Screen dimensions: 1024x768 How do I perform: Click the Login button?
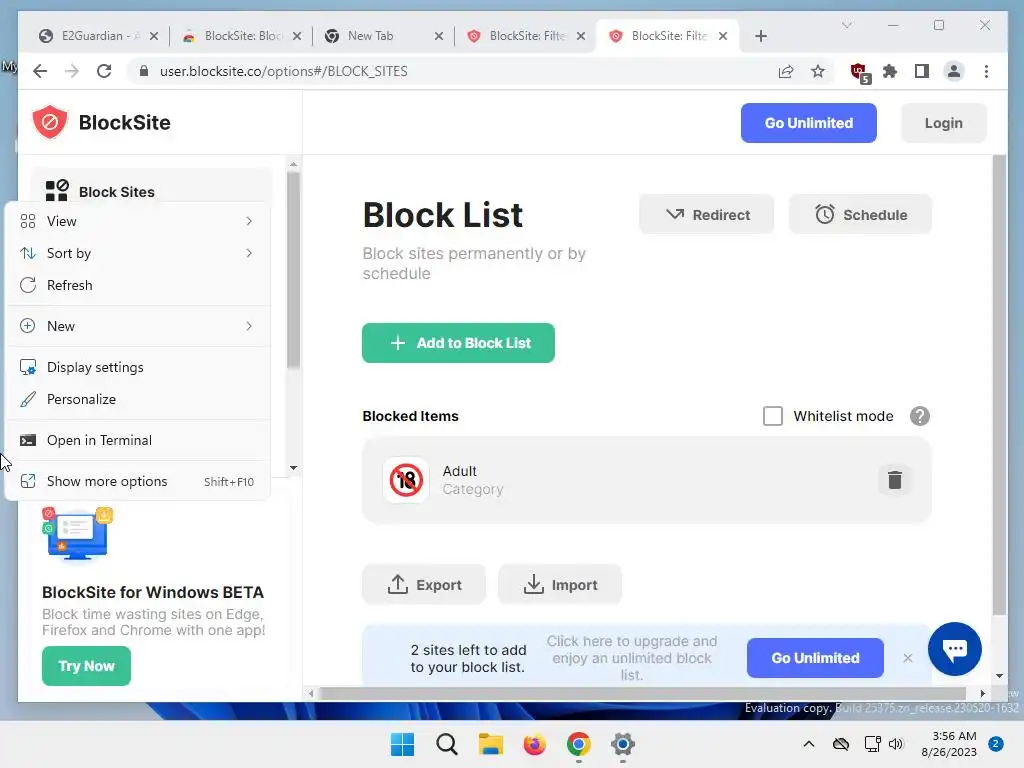click(x=944, y=123)
